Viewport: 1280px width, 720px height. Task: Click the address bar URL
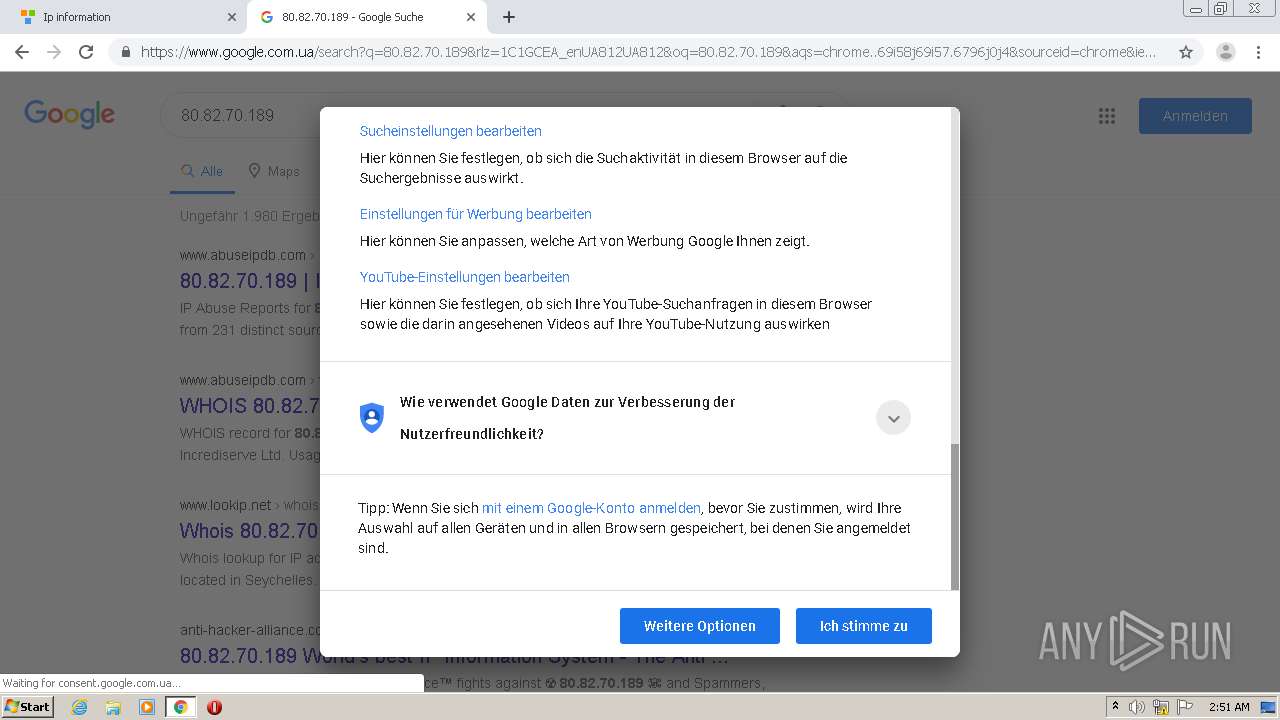pos(648,52)
